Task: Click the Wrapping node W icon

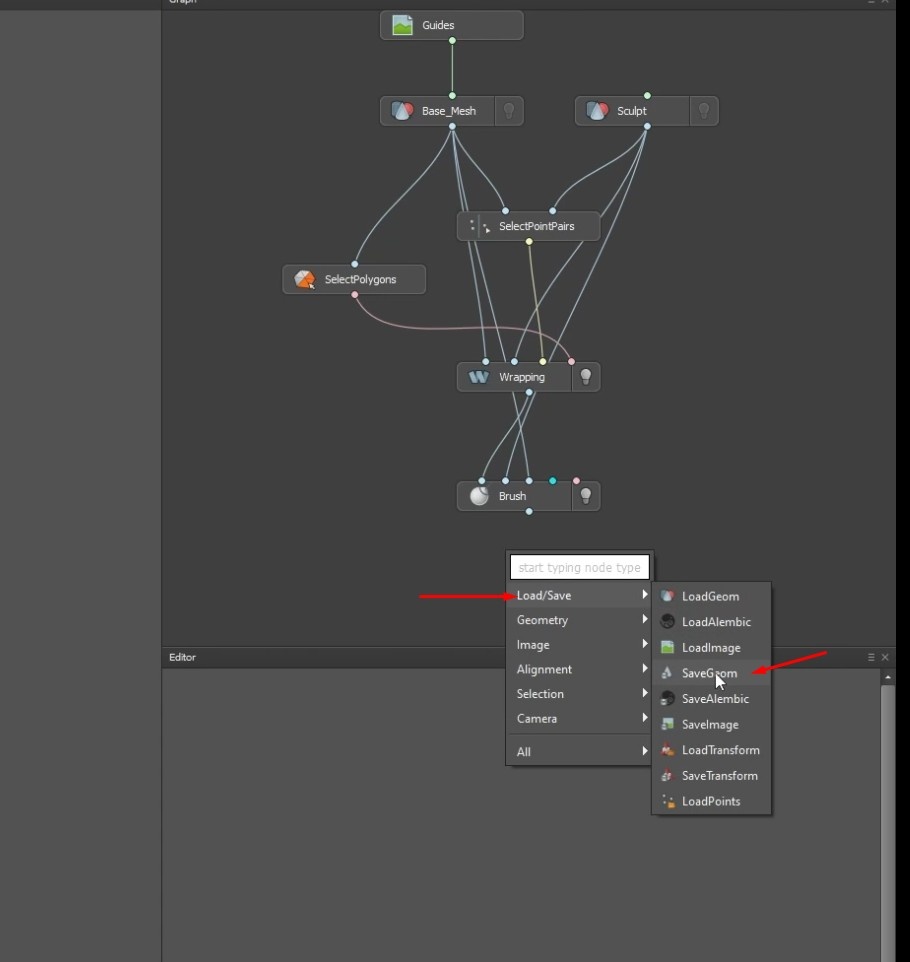Action: coord(479,377)
